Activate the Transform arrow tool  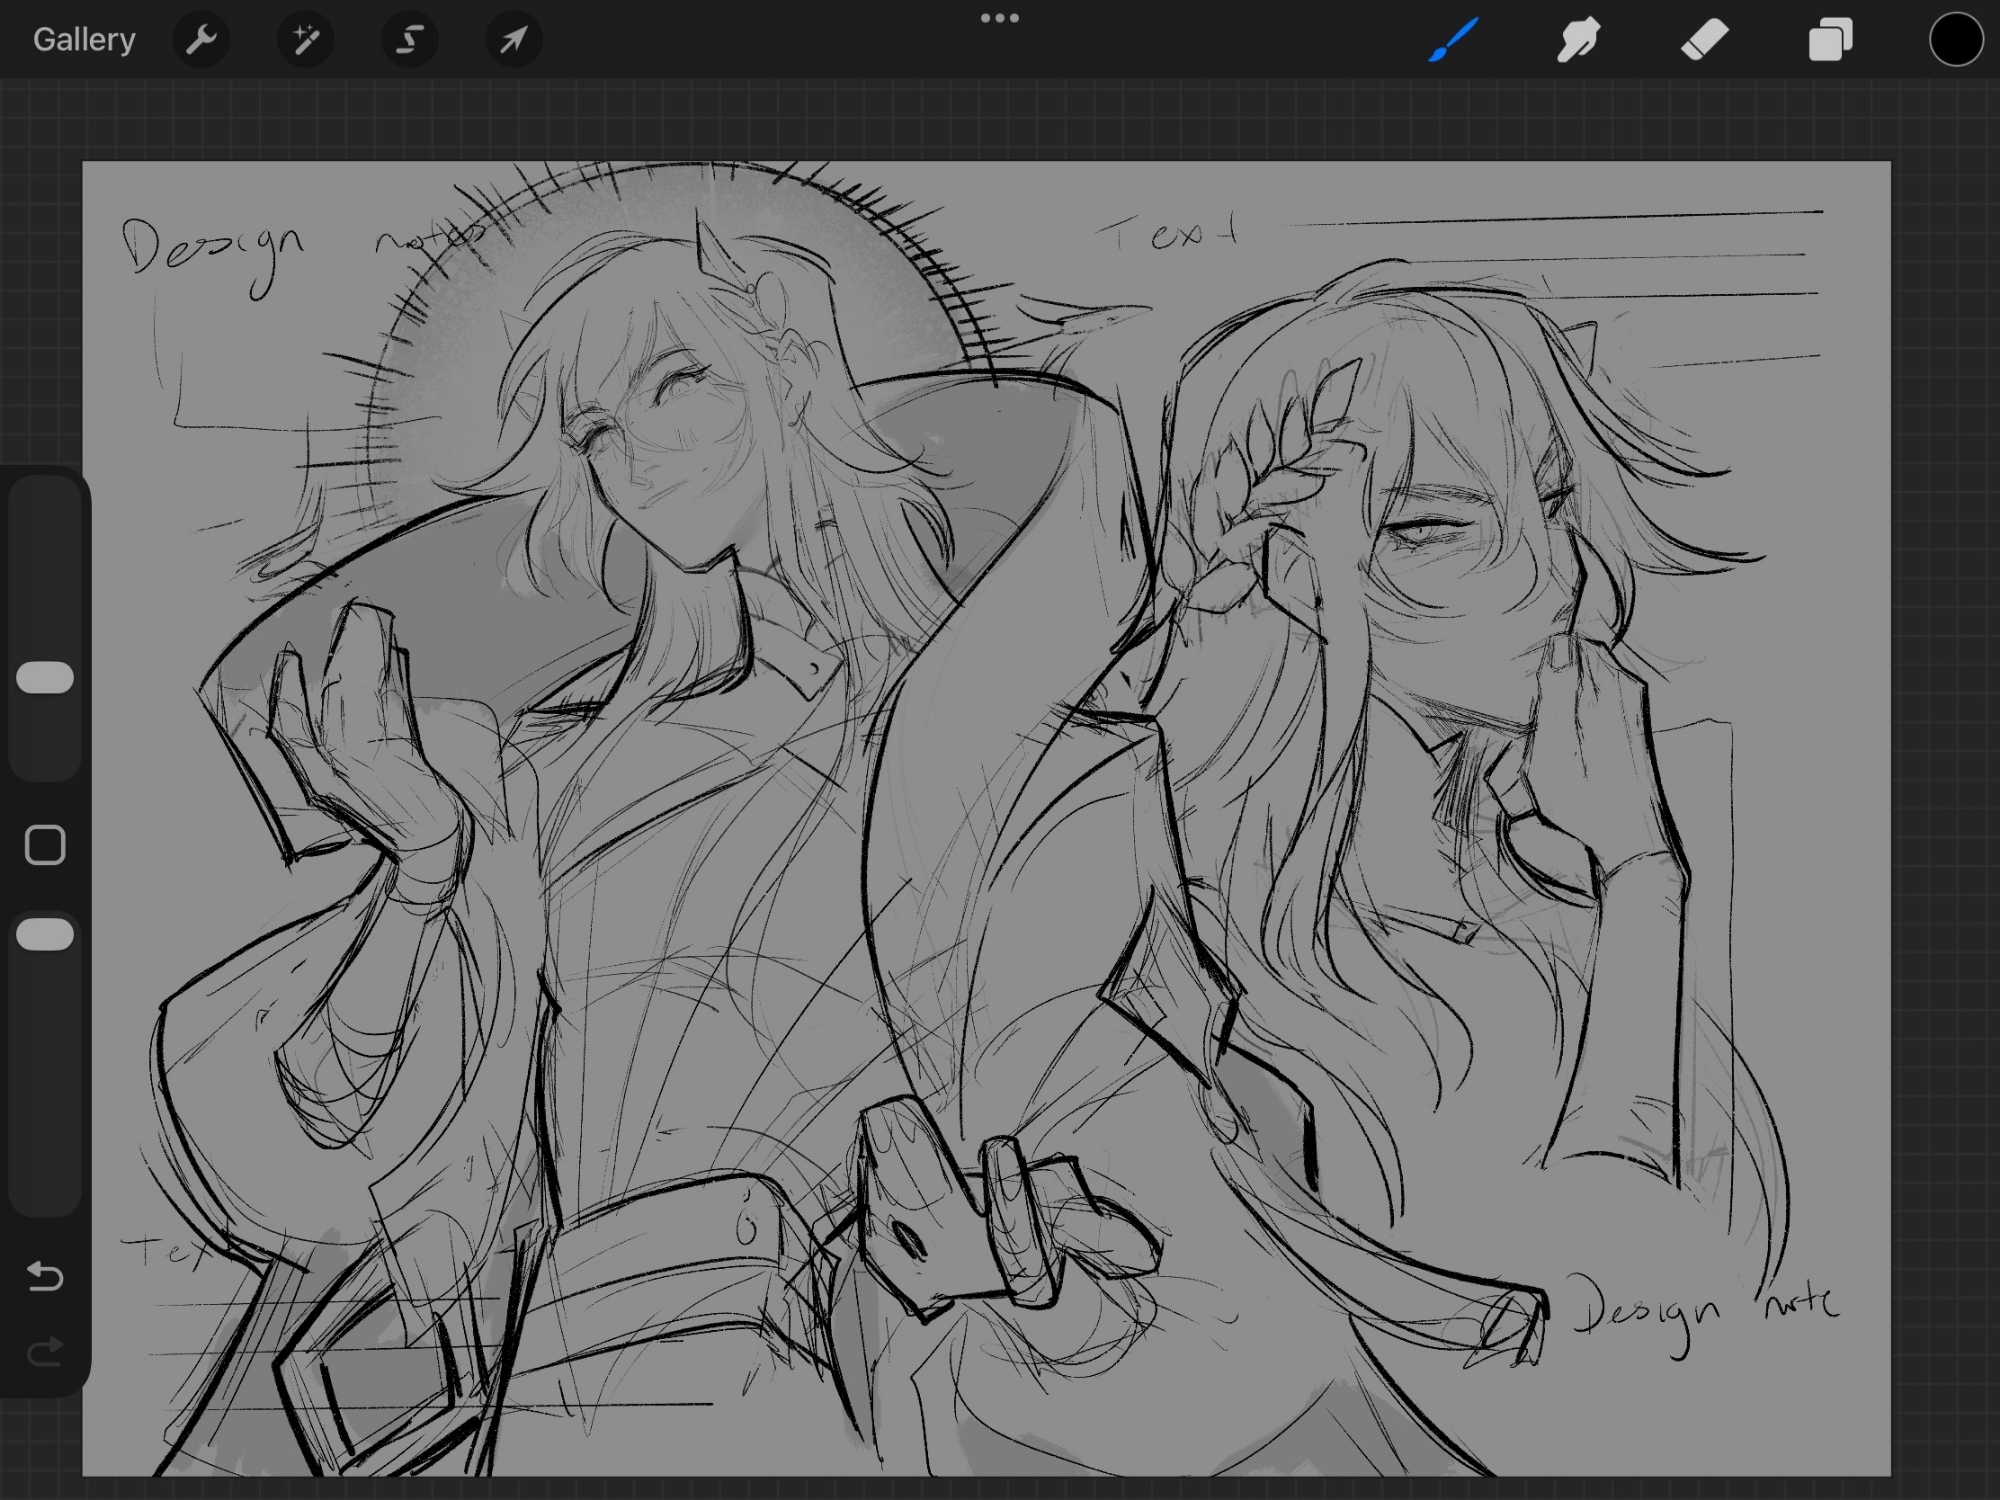pos(513,40)
